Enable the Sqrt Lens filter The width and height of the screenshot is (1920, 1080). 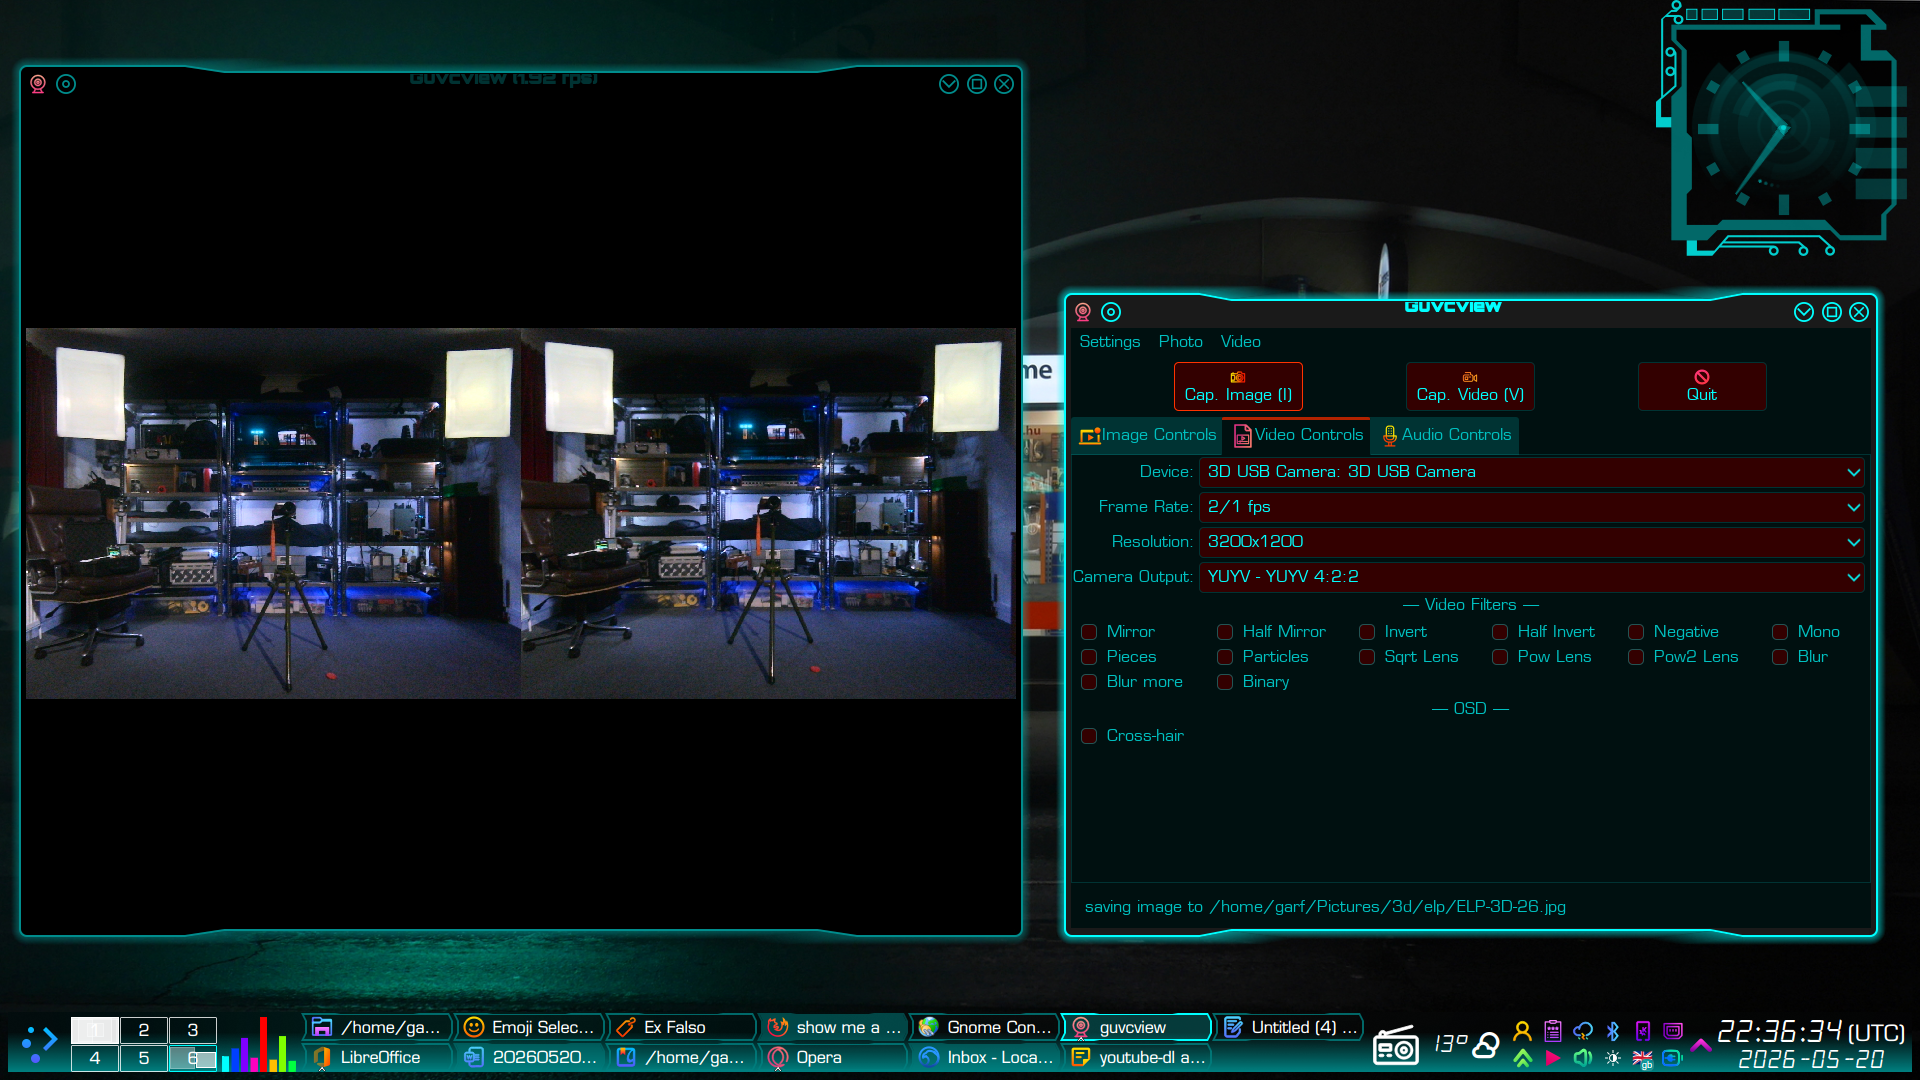pos(1367,657)
